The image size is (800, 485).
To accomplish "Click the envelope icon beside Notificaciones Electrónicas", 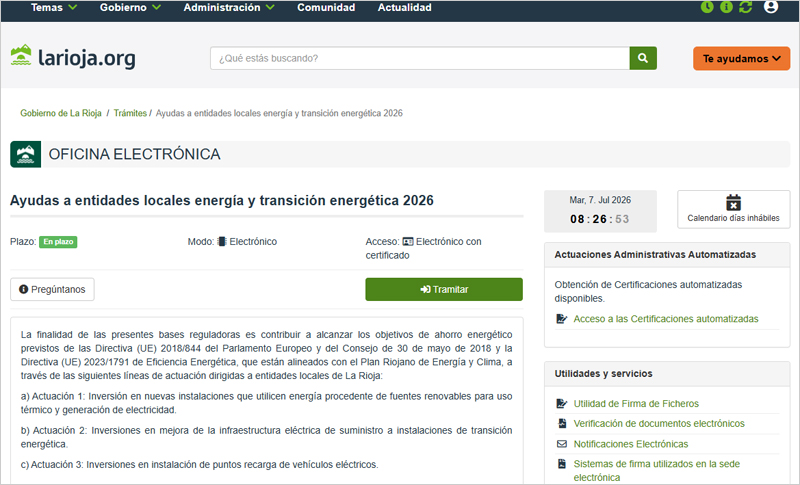I will 562,444.
